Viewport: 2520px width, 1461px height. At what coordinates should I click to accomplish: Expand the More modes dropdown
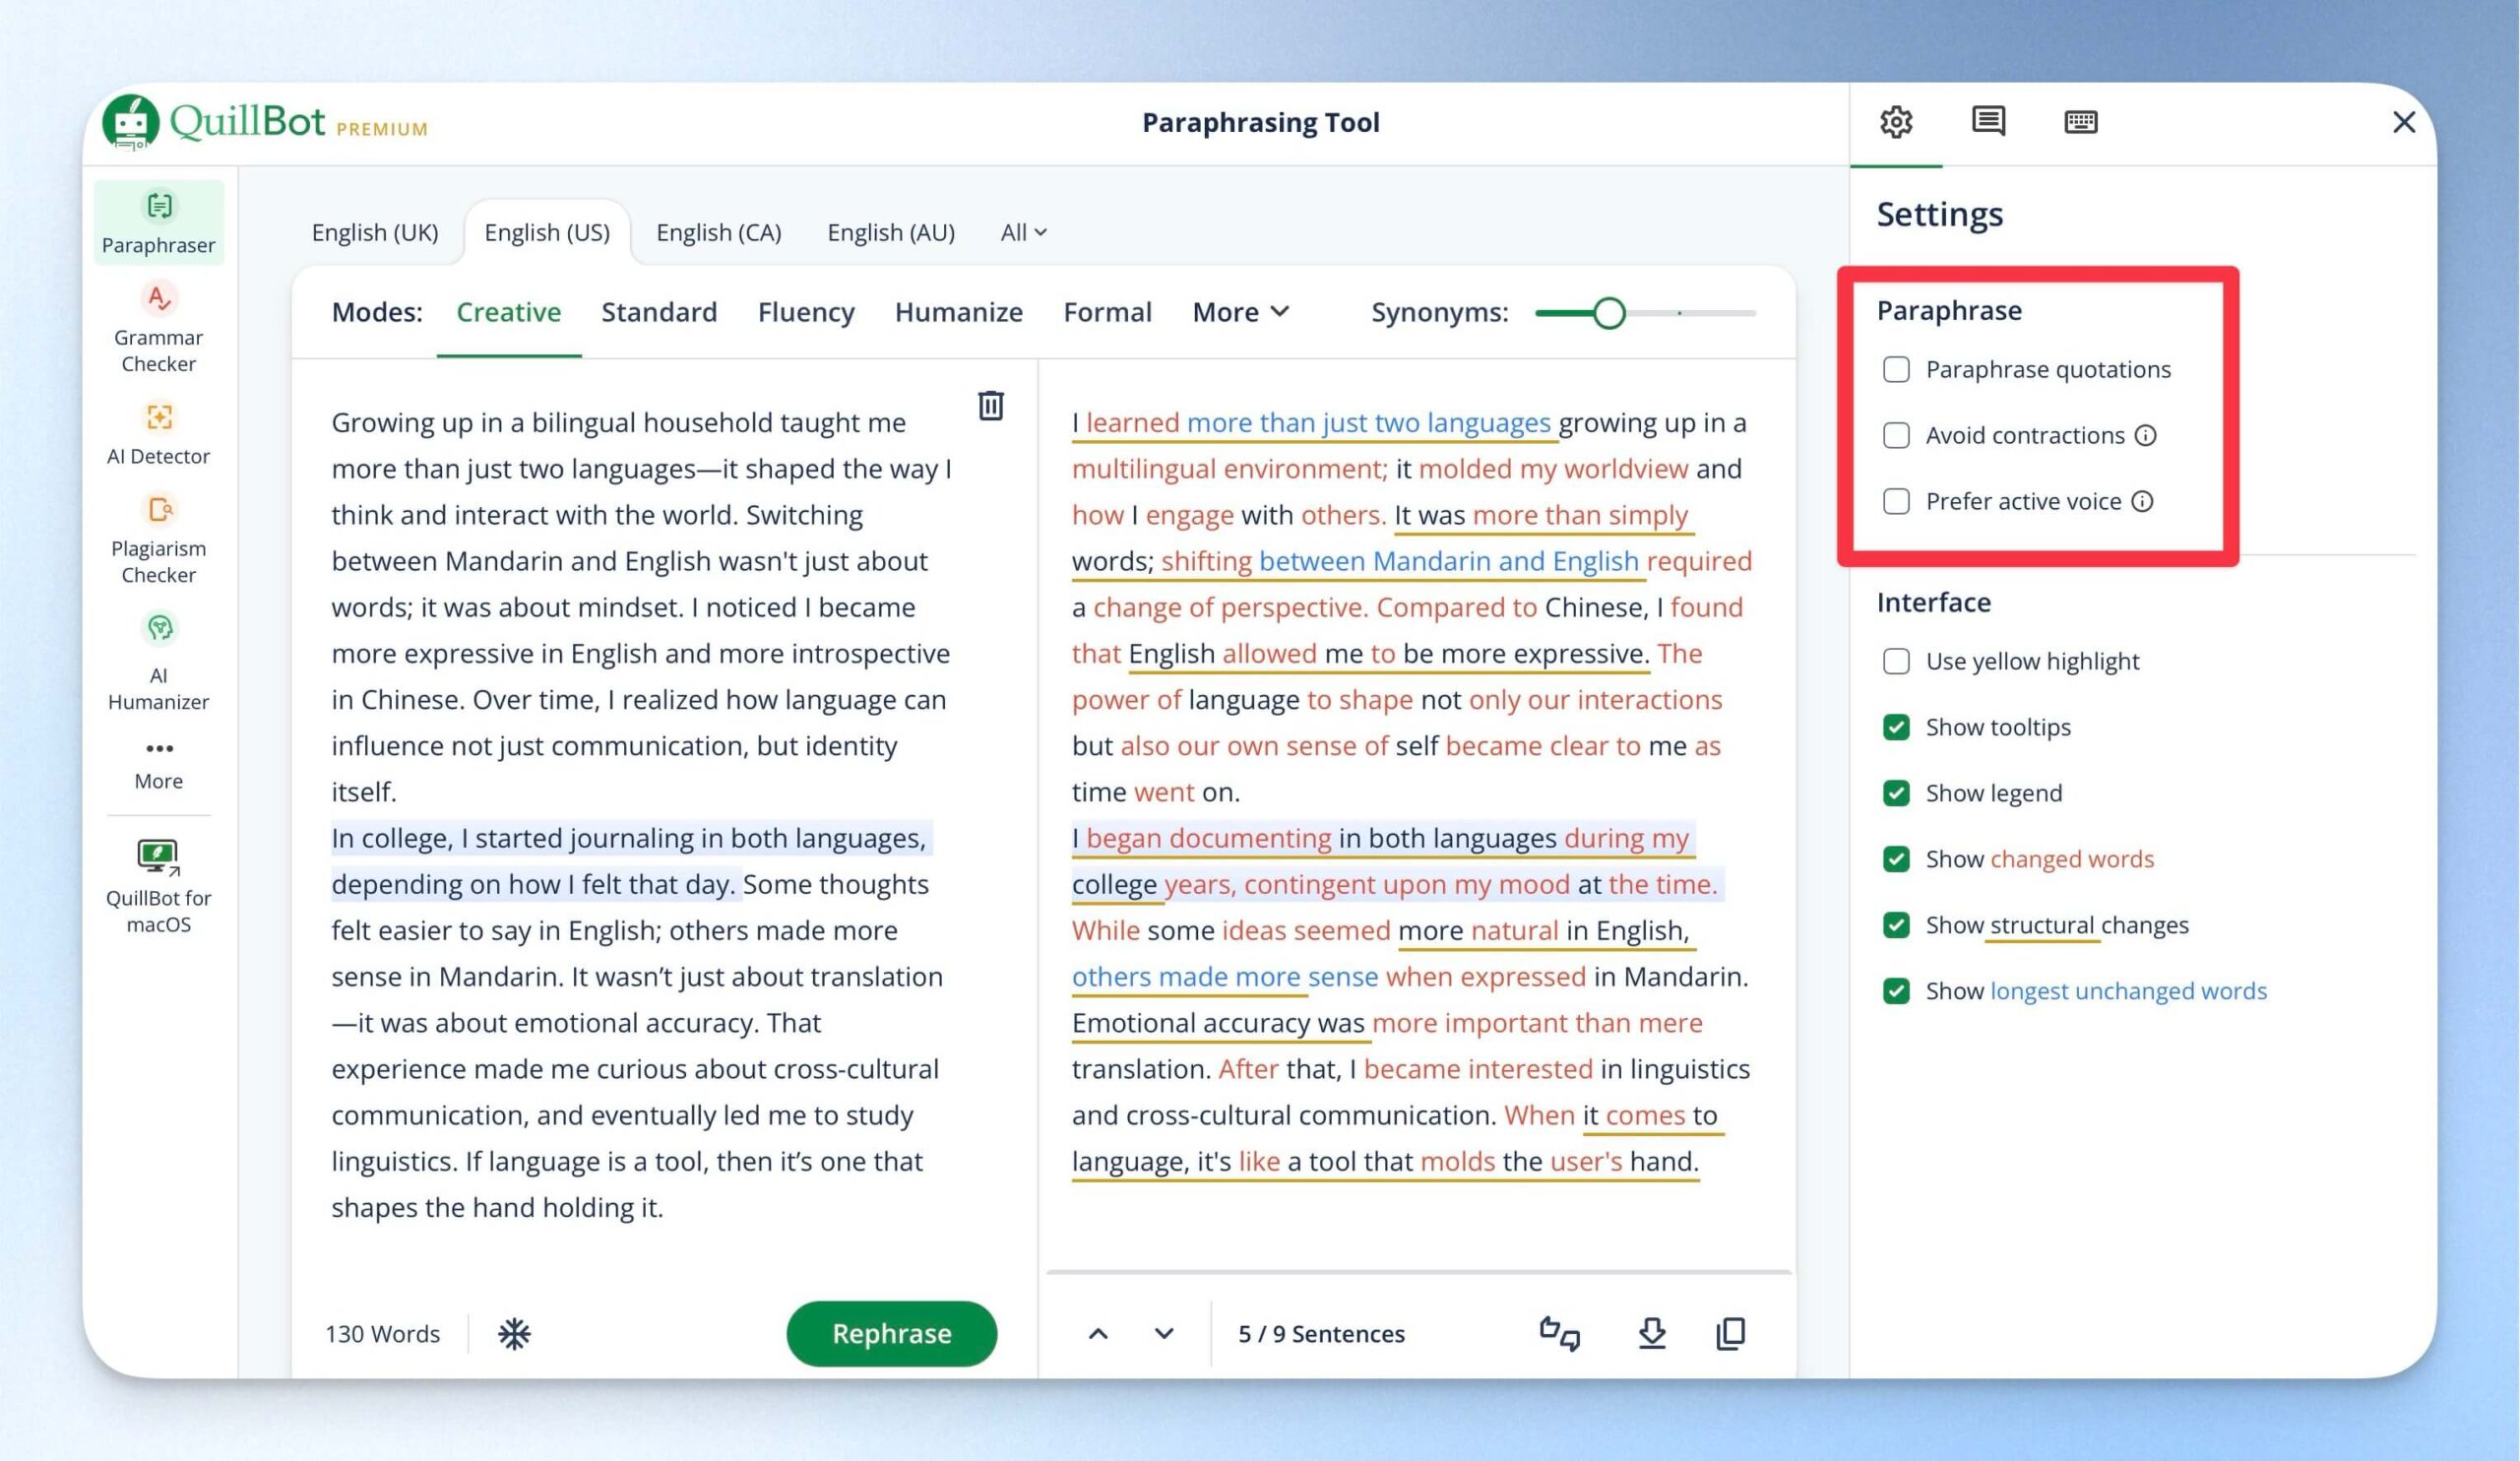coord(1240,312)
